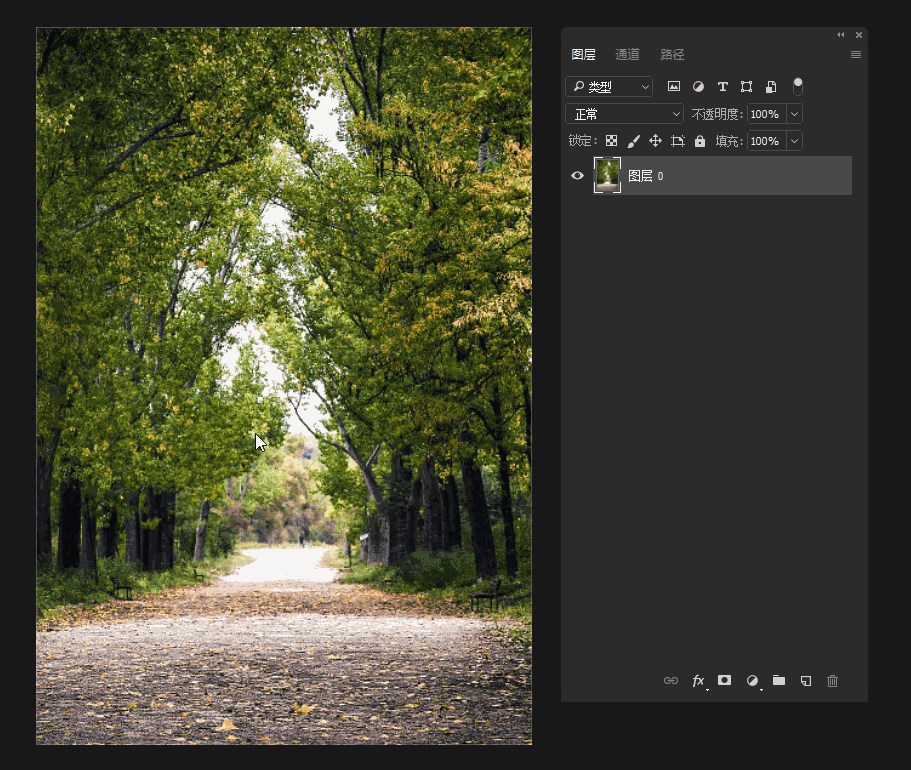Toggle lock all padlock icon

click(700, 141)
